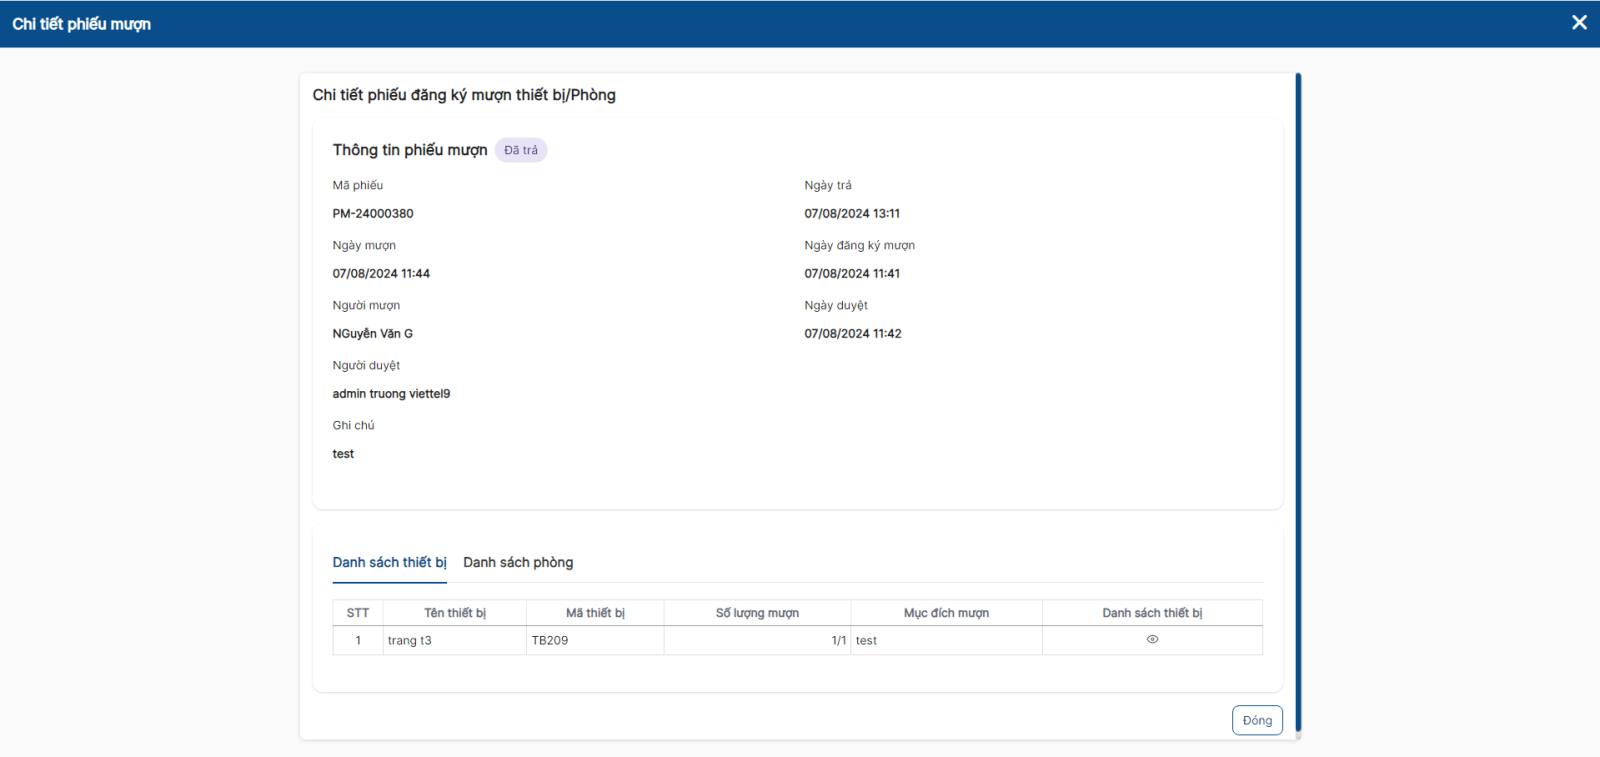Click the Tên thiết bị column header
This screenshot has height=757, width=1600.
(x=455, y=613)
